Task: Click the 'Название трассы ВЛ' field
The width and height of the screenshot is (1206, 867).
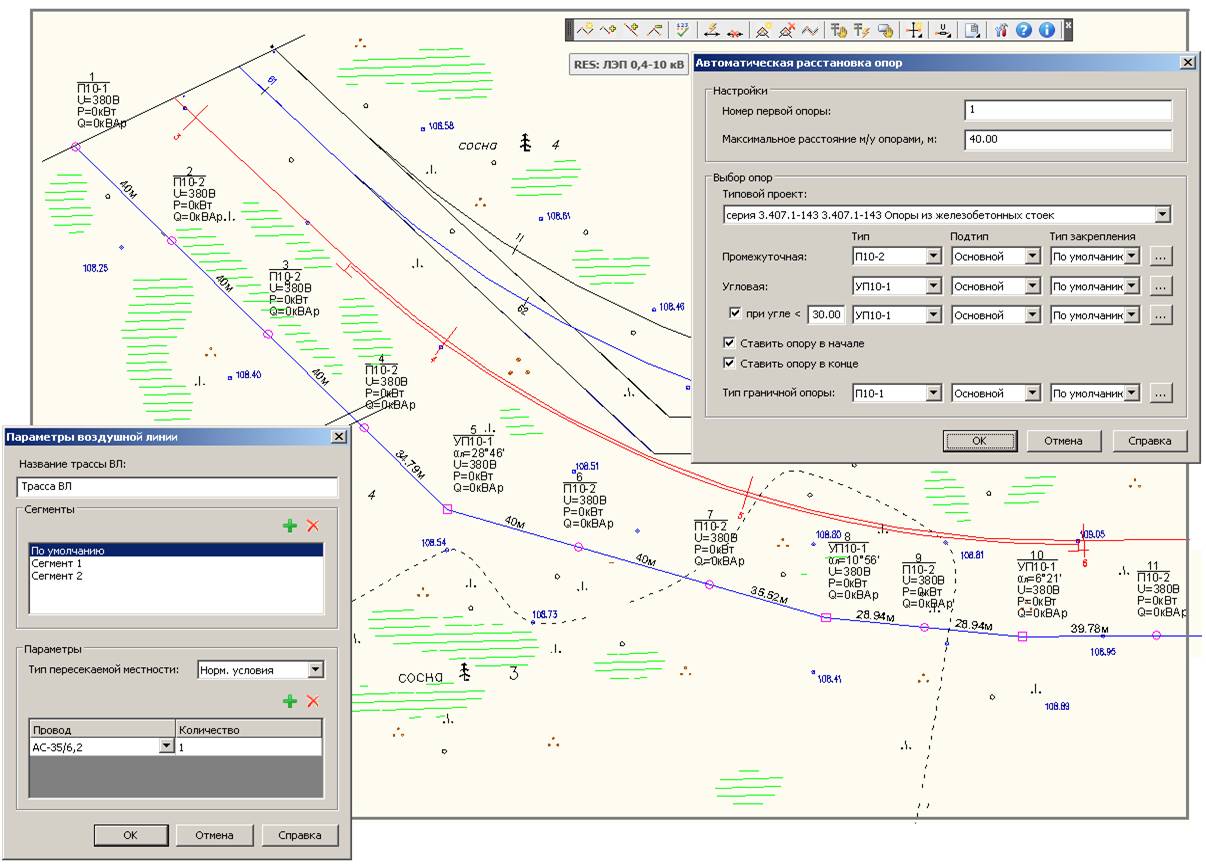Action: click(x=177, y=487)
